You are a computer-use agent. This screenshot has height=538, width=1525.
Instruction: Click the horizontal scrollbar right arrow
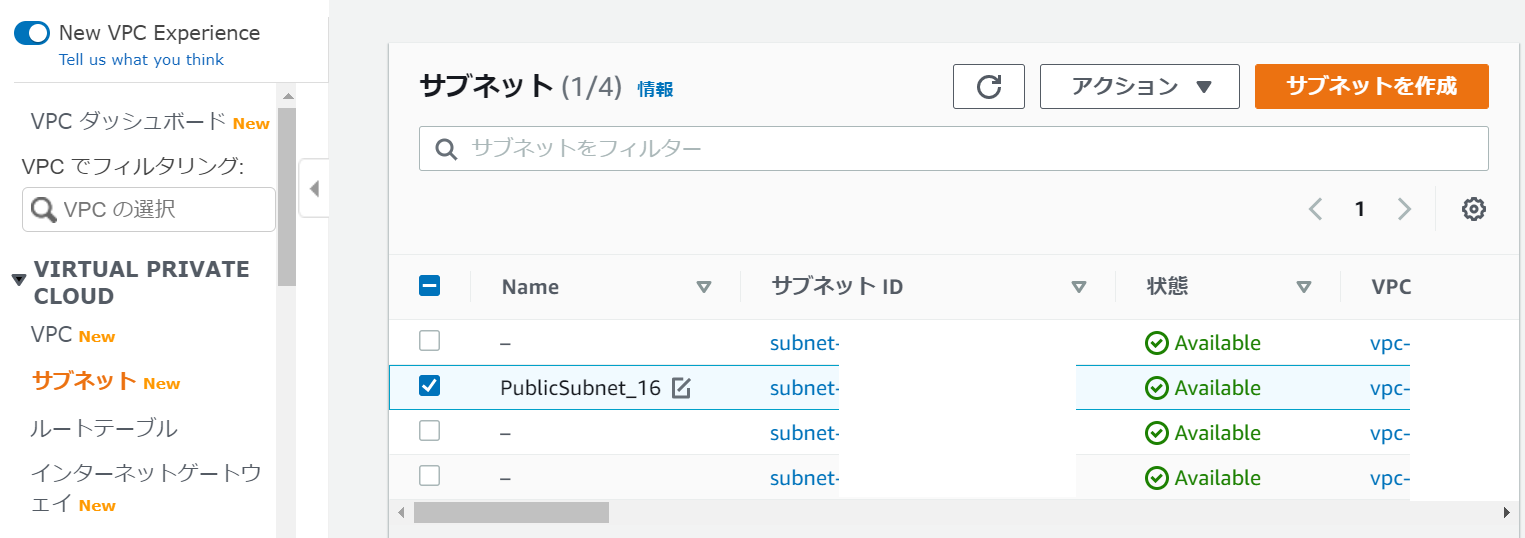point(1507,513)
